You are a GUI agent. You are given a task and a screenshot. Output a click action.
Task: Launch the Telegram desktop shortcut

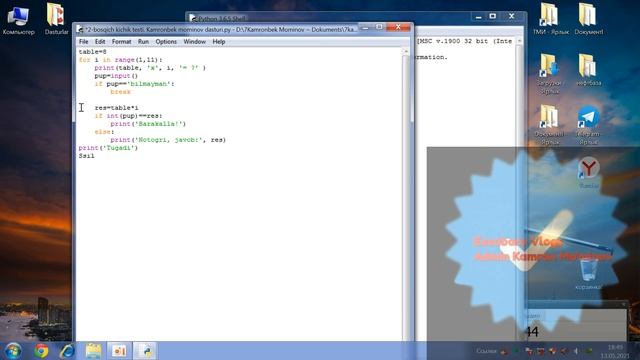588,124
